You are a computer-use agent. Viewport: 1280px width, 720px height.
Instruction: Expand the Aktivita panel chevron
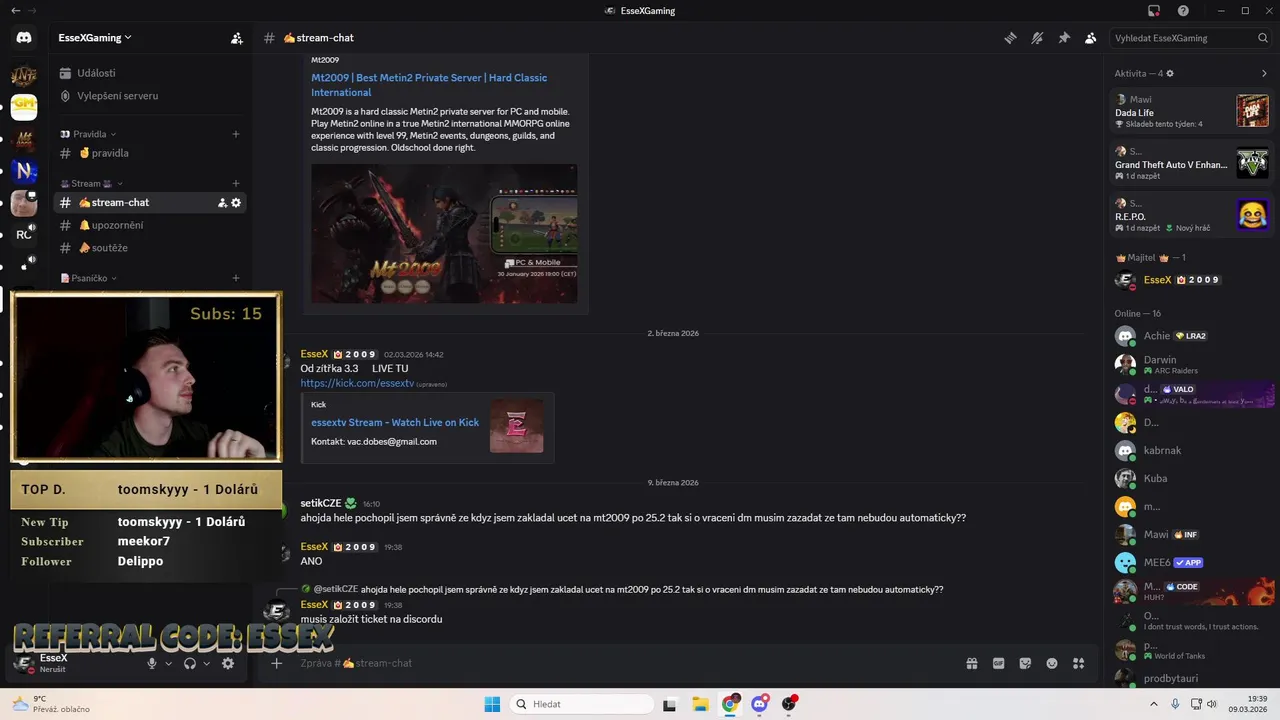pyautogui.click(x=1264, y=73)
